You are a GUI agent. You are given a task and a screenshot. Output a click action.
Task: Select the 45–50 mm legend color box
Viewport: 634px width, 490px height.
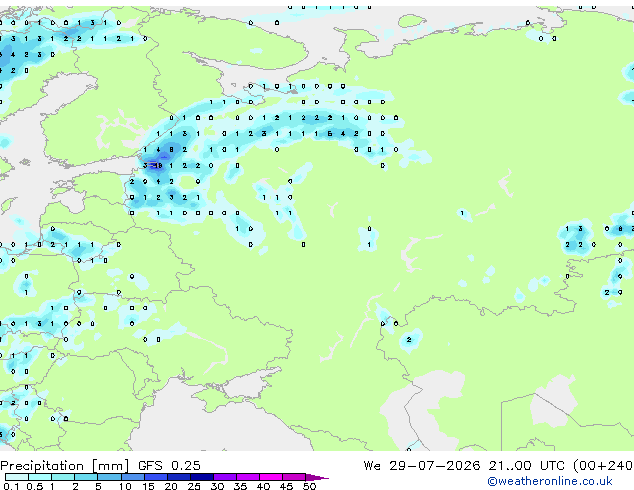tap(294, 477)
